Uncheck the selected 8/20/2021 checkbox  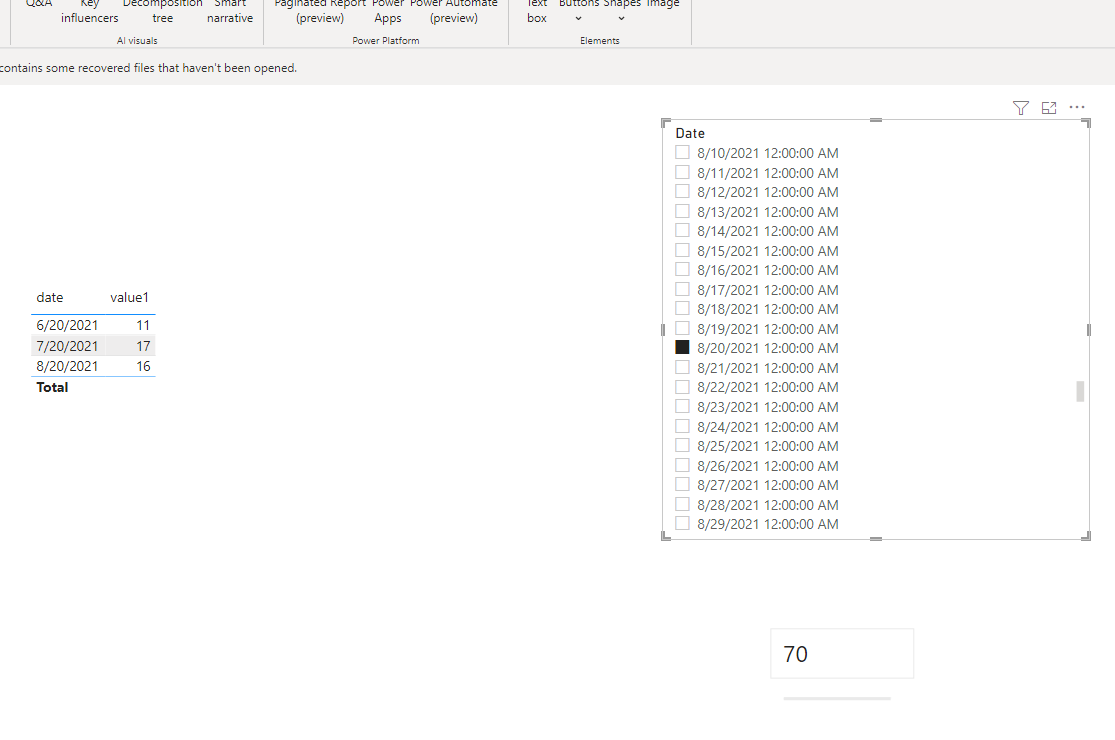point(682,347)
